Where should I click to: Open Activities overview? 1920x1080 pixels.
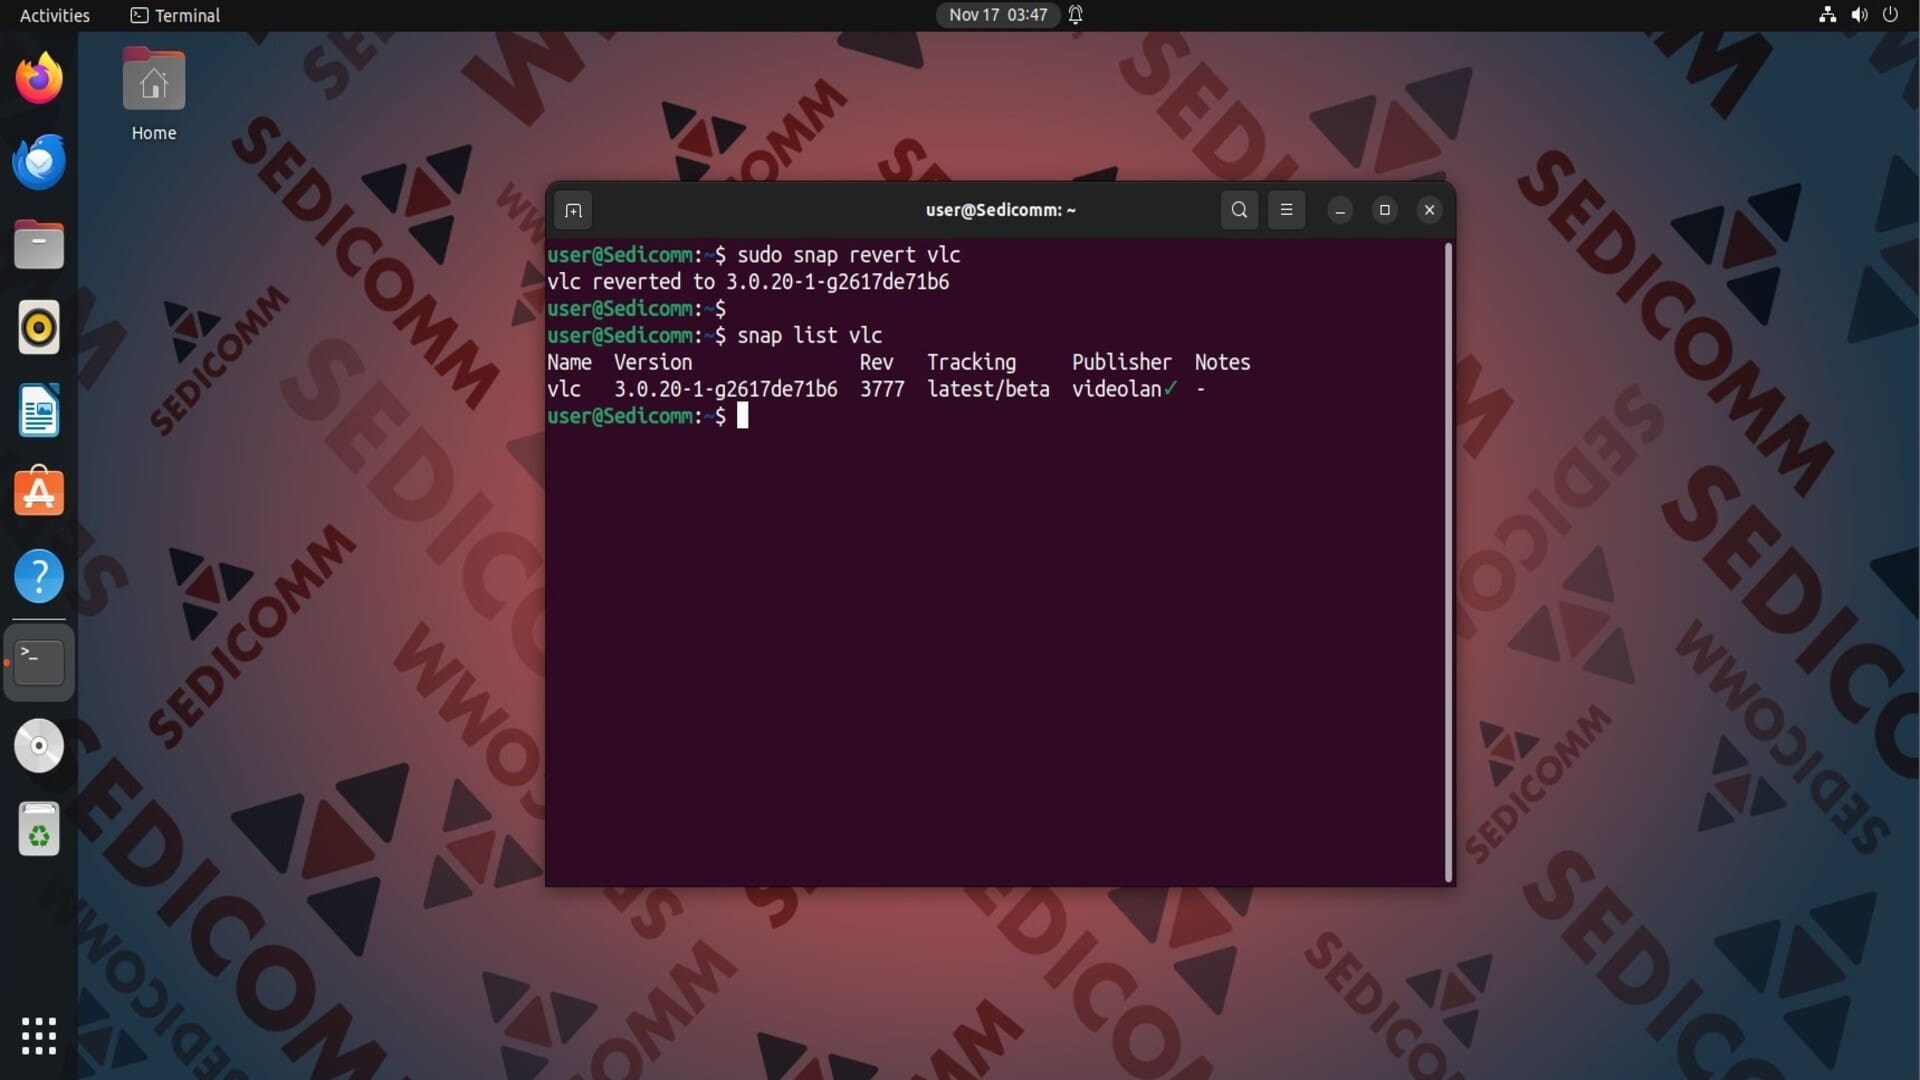54,15
